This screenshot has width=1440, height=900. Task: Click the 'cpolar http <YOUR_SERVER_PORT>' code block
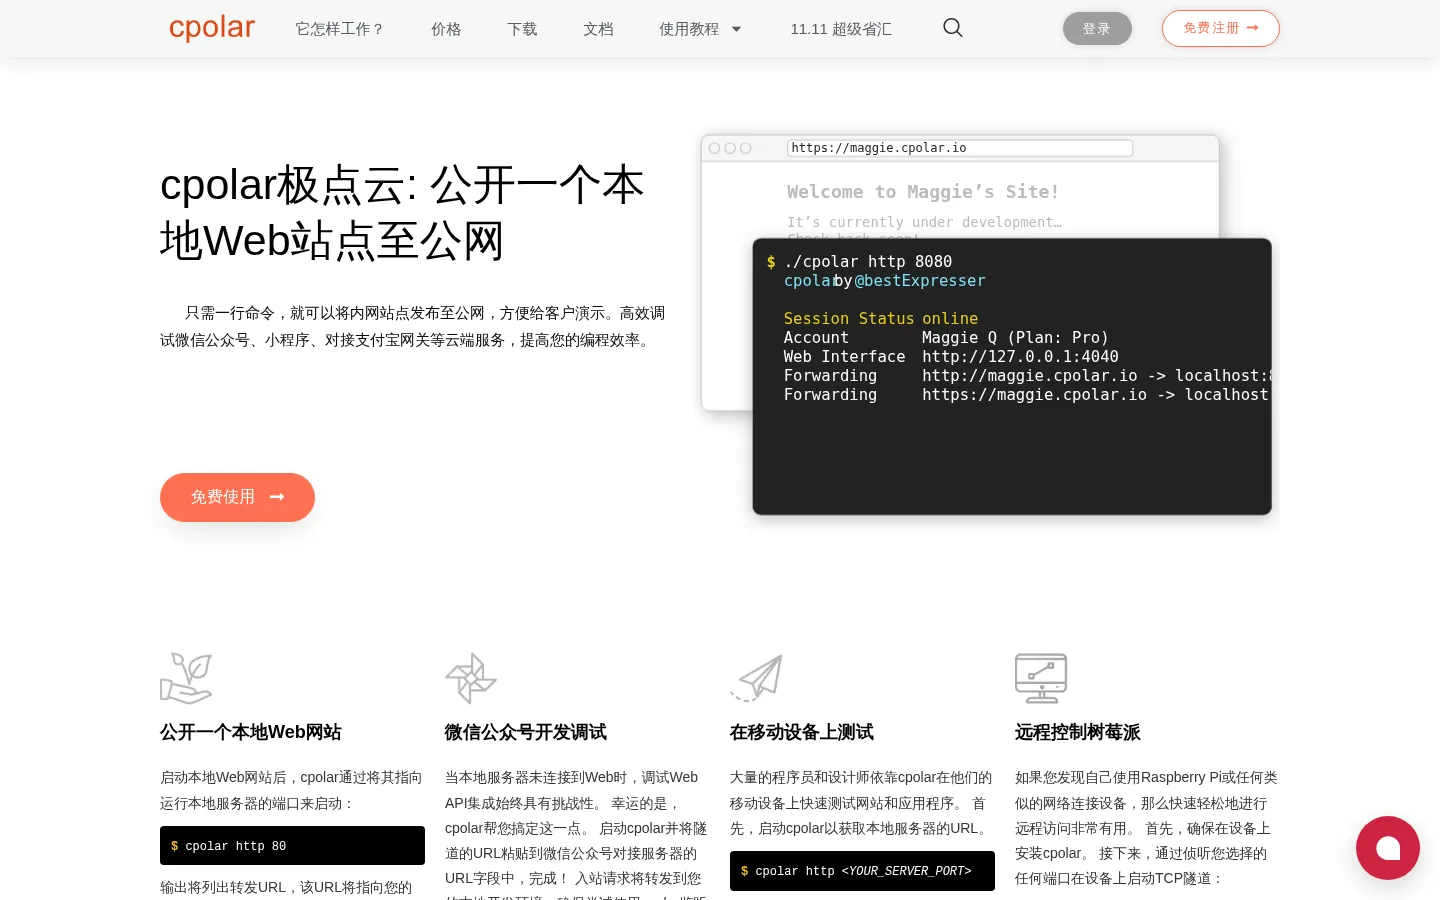point(862,871)
